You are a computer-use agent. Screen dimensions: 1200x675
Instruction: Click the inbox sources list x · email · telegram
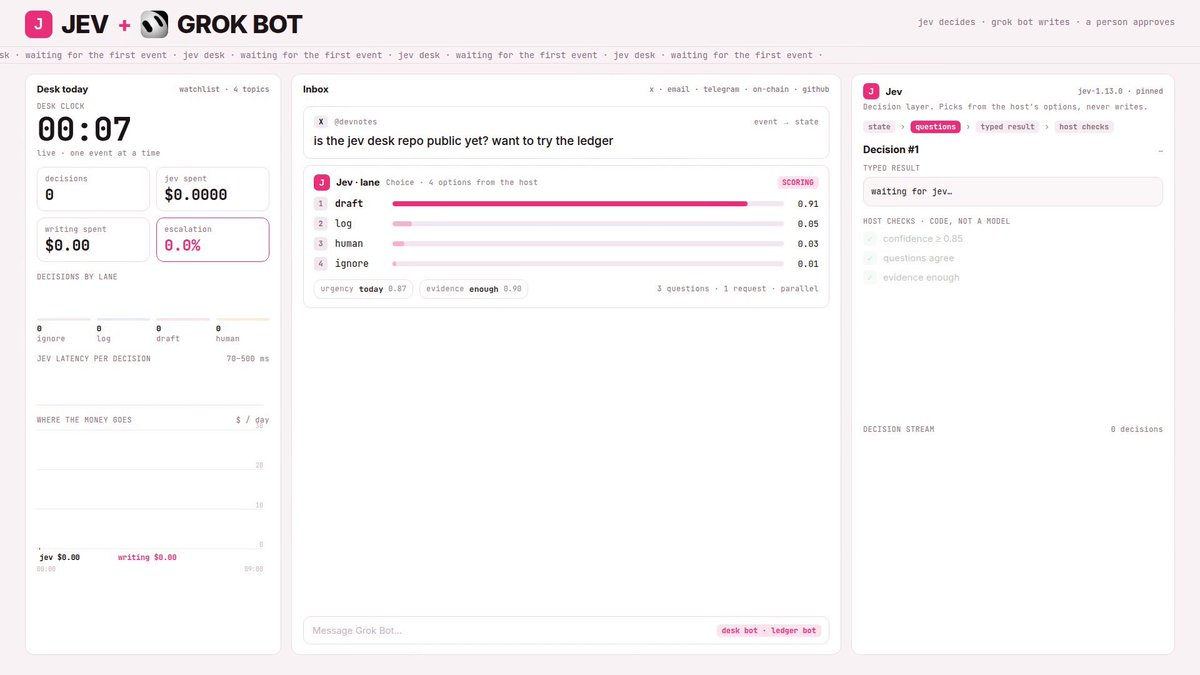(x=739, y=90)
